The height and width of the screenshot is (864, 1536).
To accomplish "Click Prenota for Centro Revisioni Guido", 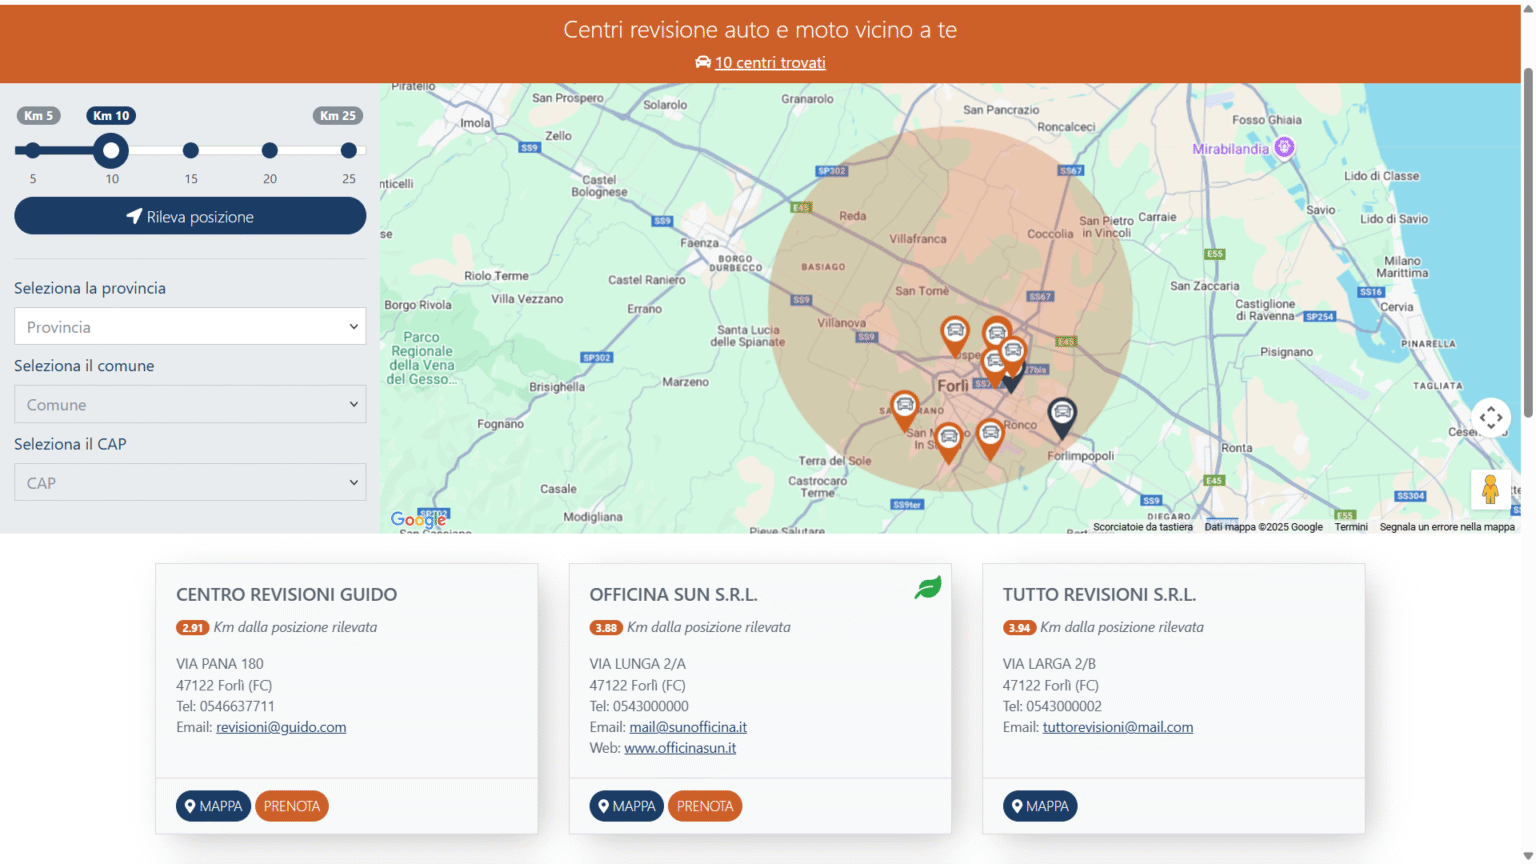I will tap(292, 806).
